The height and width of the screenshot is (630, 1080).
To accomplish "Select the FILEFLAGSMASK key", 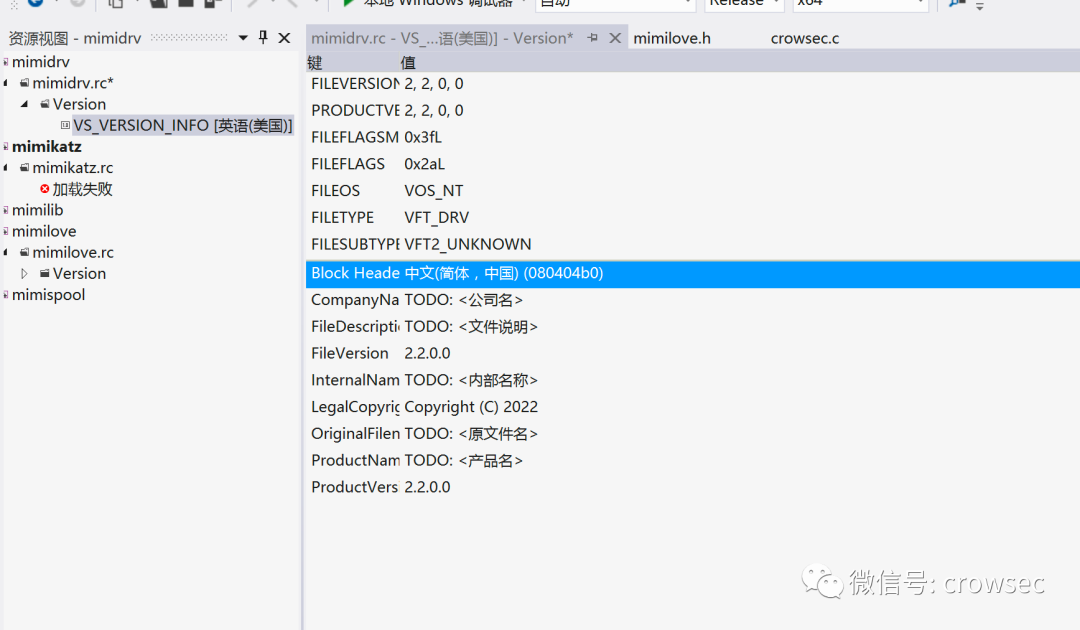I will coord(355,138).
